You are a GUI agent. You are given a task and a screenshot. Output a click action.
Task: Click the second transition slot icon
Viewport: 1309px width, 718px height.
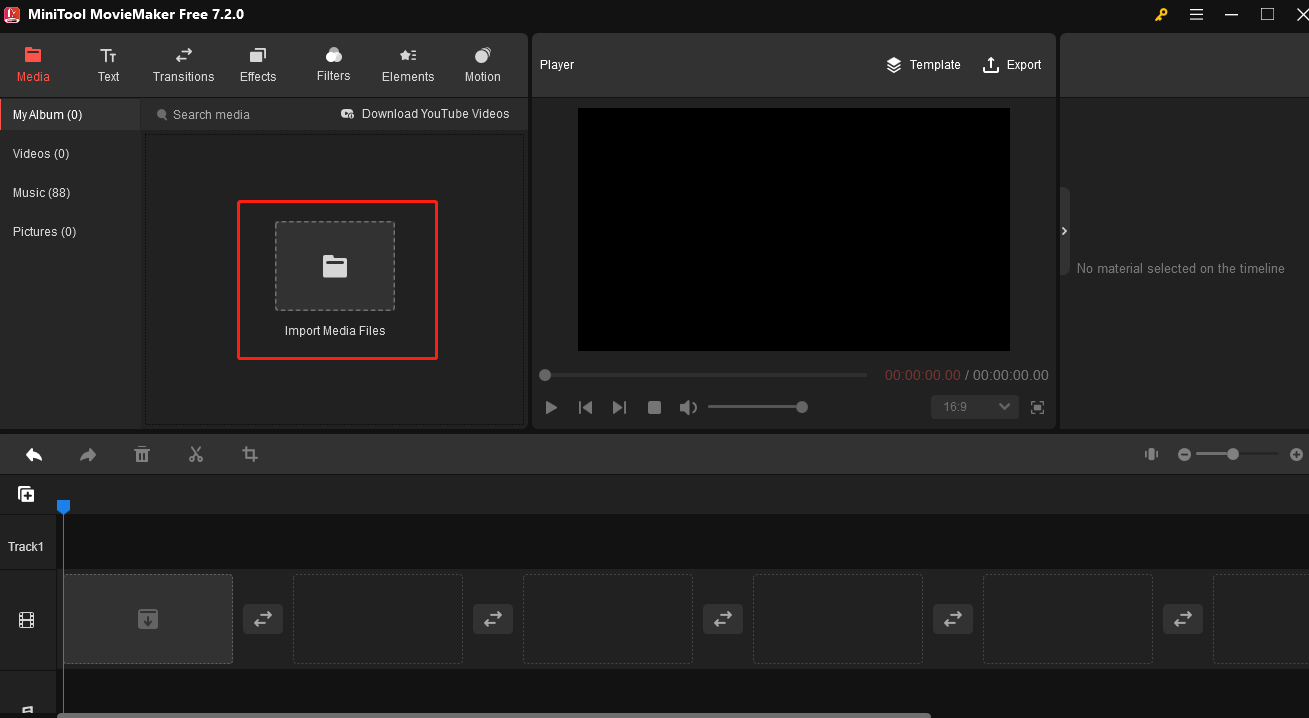(x=493, y=619)
